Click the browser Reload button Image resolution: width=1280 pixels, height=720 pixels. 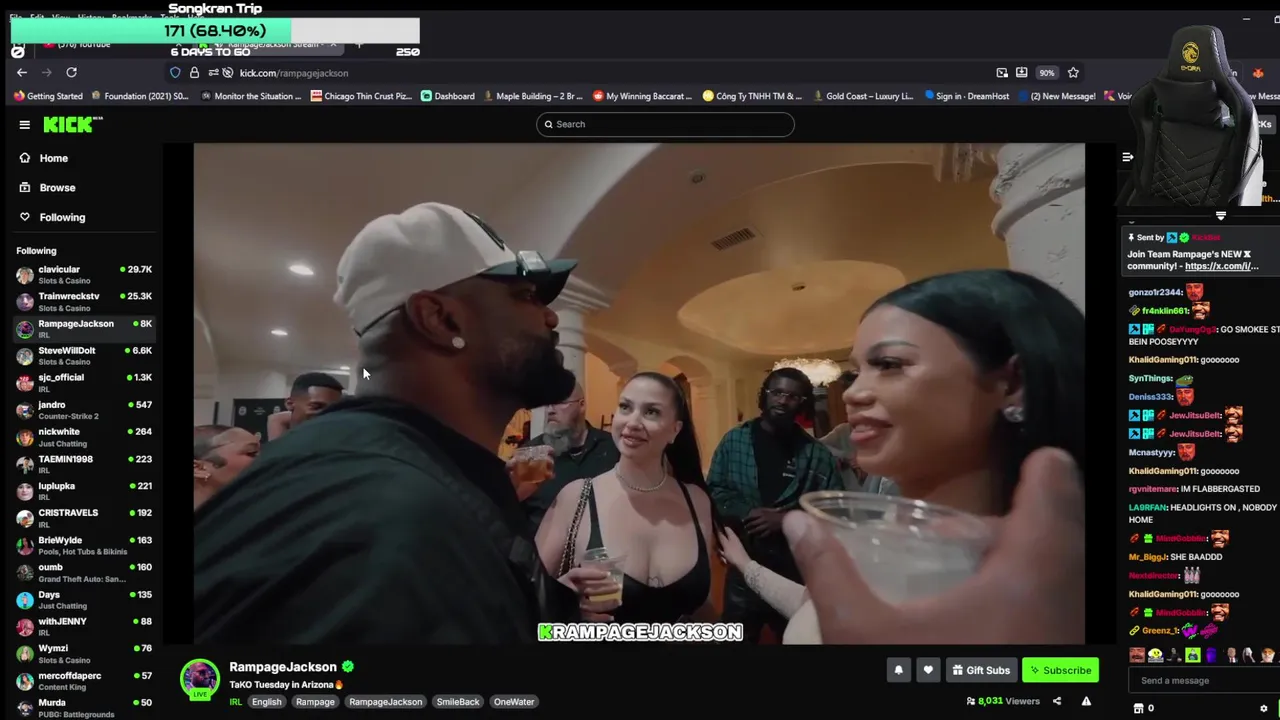[x=71, y=72]
